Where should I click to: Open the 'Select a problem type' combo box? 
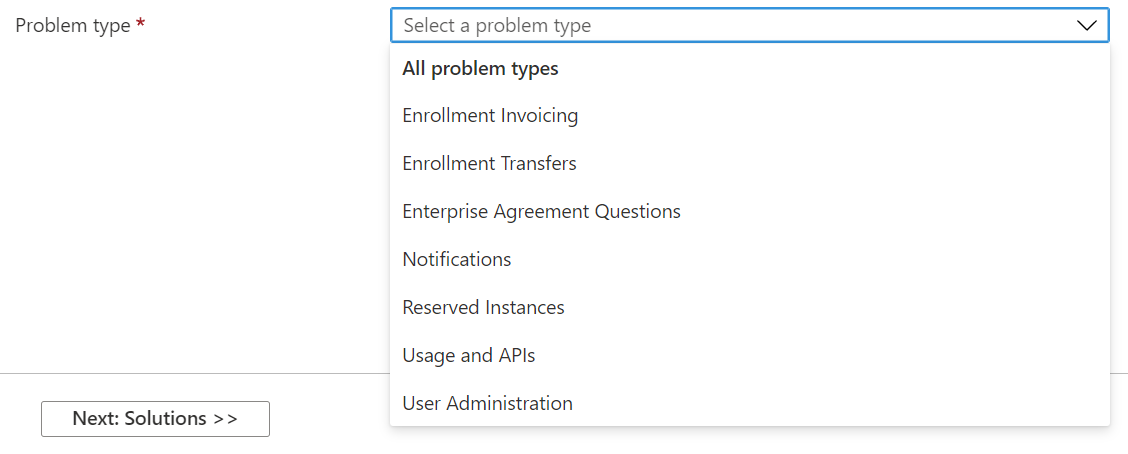click(748, 26)
